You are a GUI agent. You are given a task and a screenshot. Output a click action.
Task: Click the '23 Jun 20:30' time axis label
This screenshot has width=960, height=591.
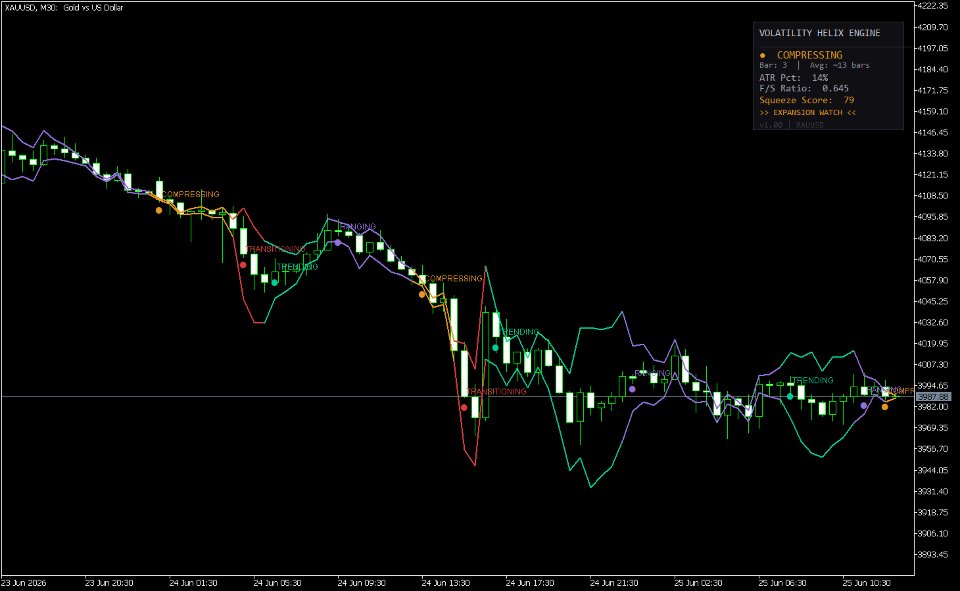[109, 583]
